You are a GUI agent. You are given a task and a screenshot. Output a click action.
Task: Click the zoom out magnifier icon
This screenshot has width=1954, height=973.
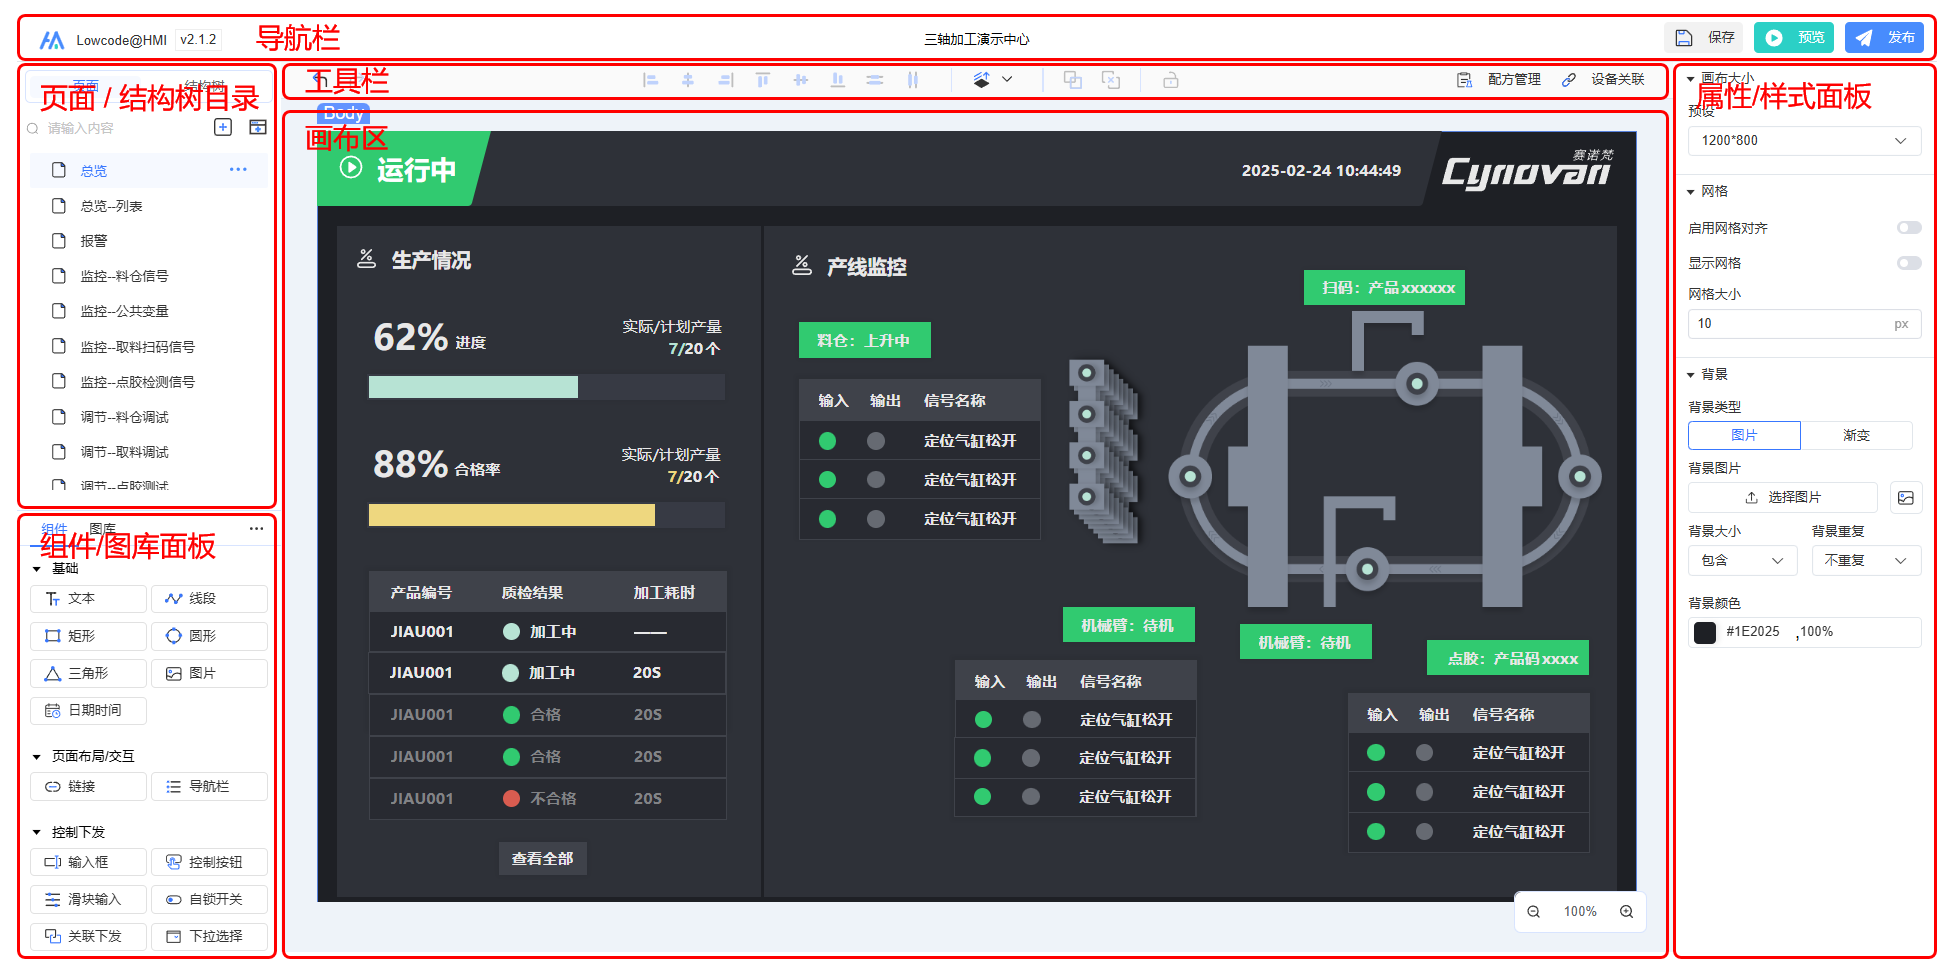[1533, 911]
